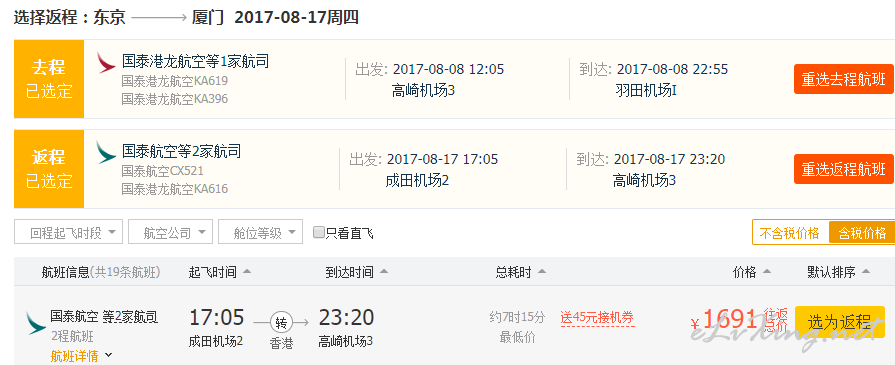Switch to 不含税价格 price display
This screenshot has width=895, height=365.
[x=791, y=232]
